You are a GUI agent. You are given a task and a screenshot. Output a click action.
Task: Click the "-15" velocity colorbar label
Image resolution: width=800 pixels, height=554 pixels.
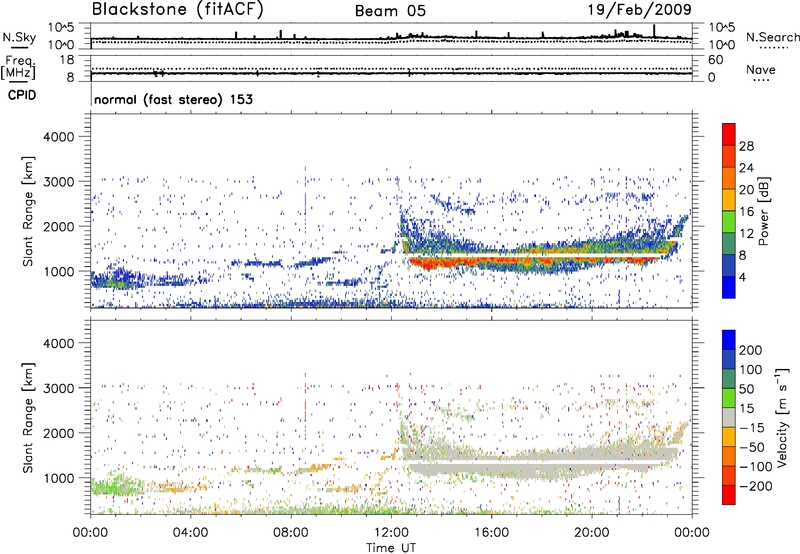[x=752, y=428]
